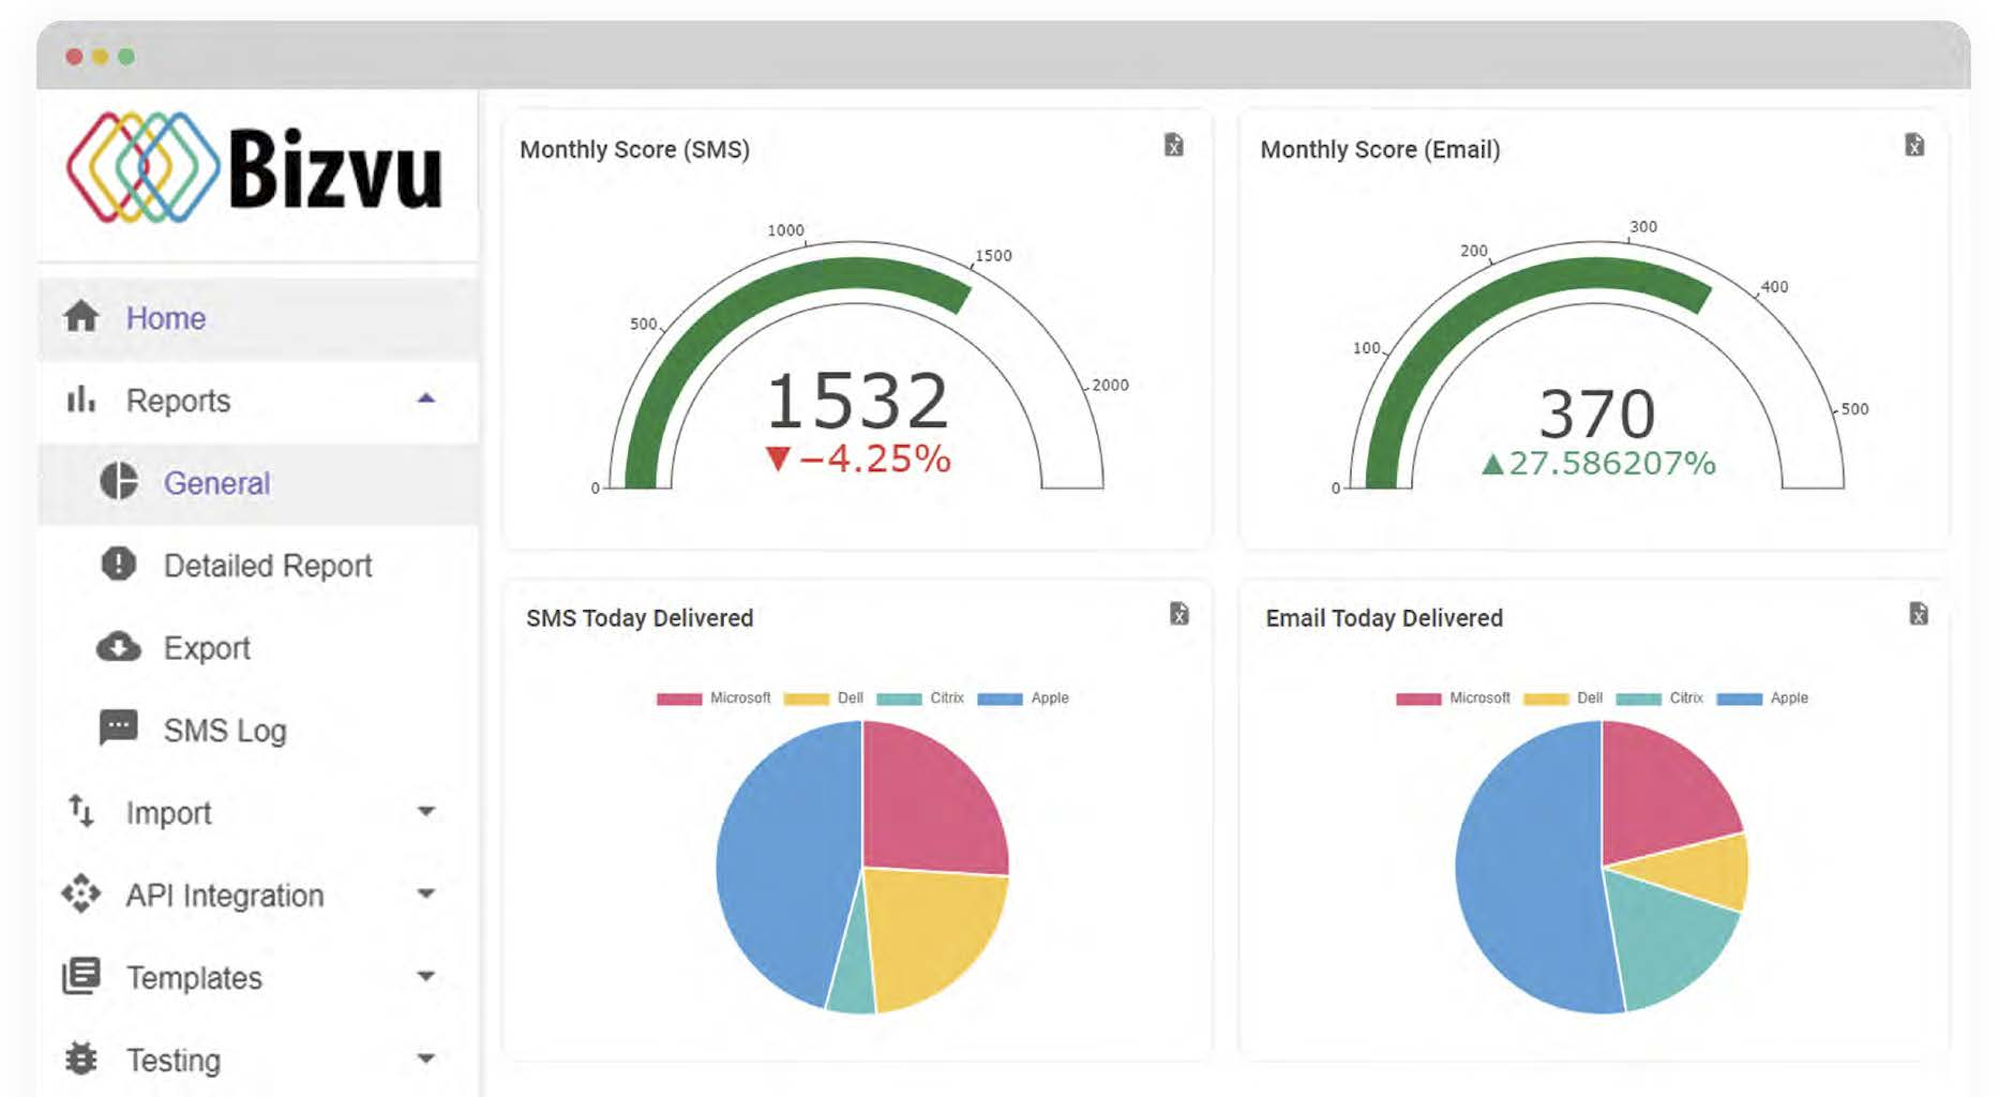Image resolution: width=2000 pixels, height=1097 pixels.
Task: Click the Bizvu logo
Action: click(x=255, y=168)
